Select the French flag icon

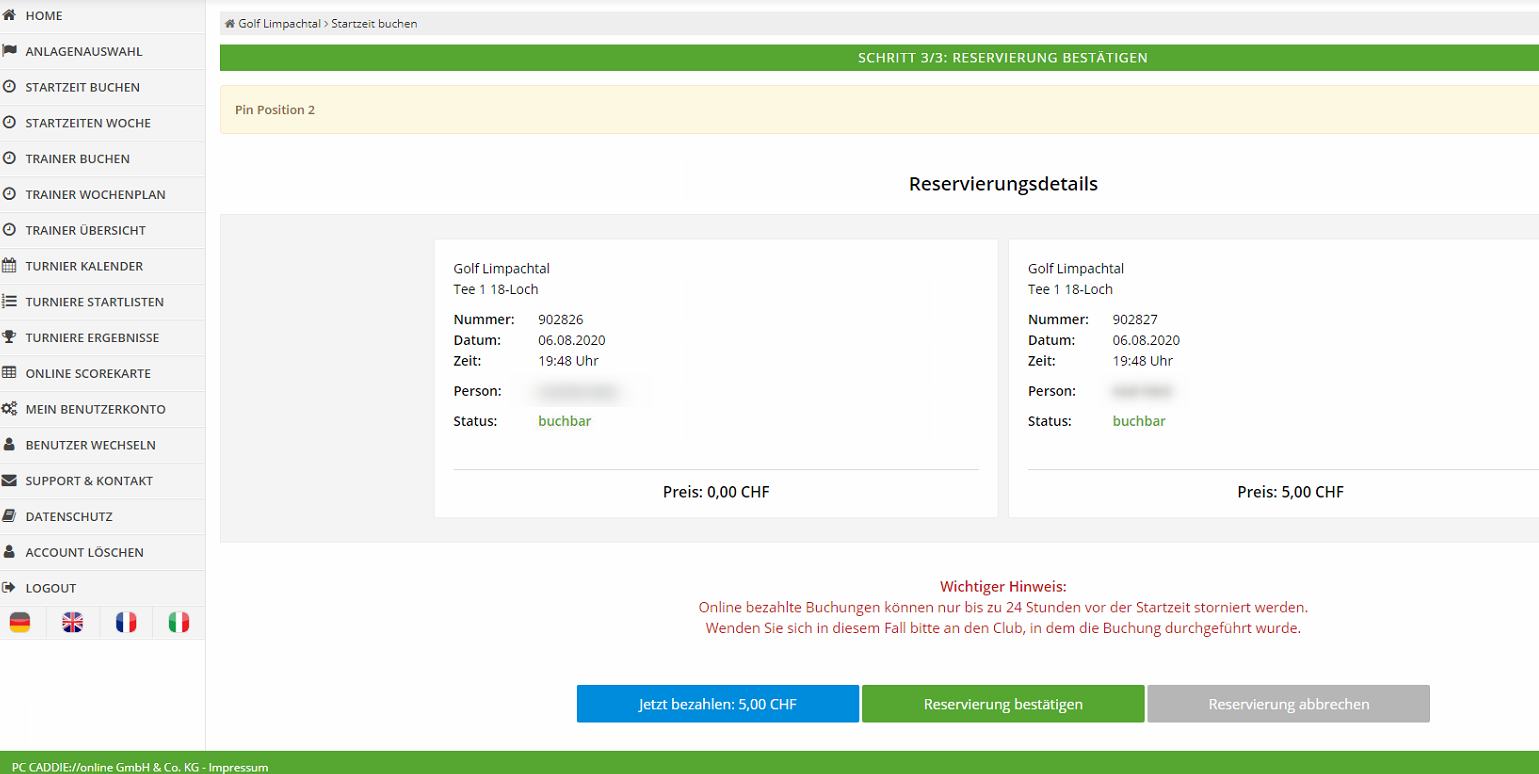pyautogui.click(x=126, y=623)
